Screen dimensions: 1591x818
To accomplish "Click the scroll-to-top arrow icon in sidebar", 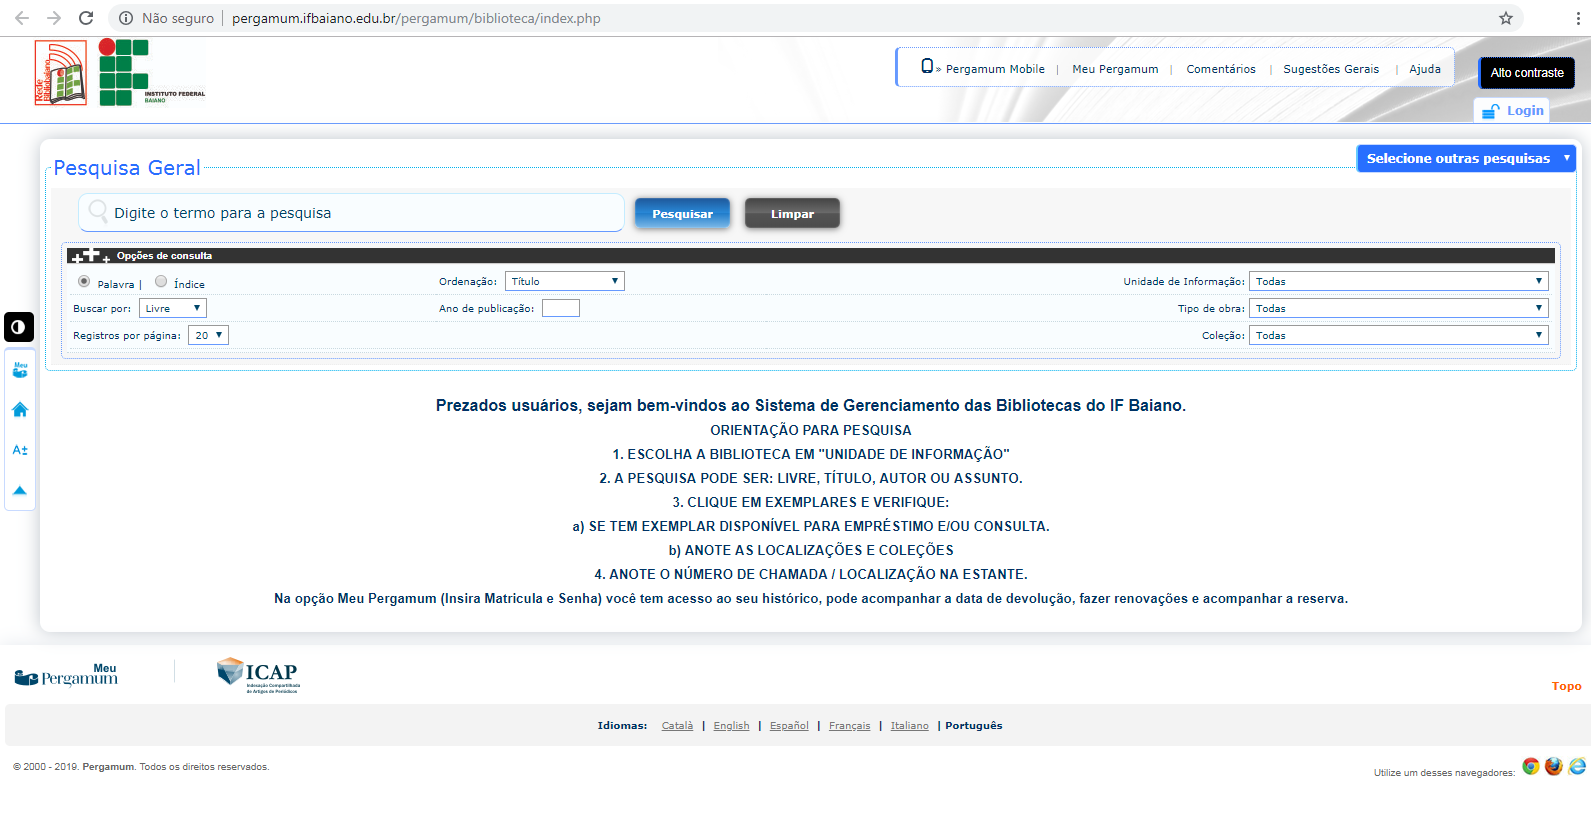I will (x=20, y=490).
